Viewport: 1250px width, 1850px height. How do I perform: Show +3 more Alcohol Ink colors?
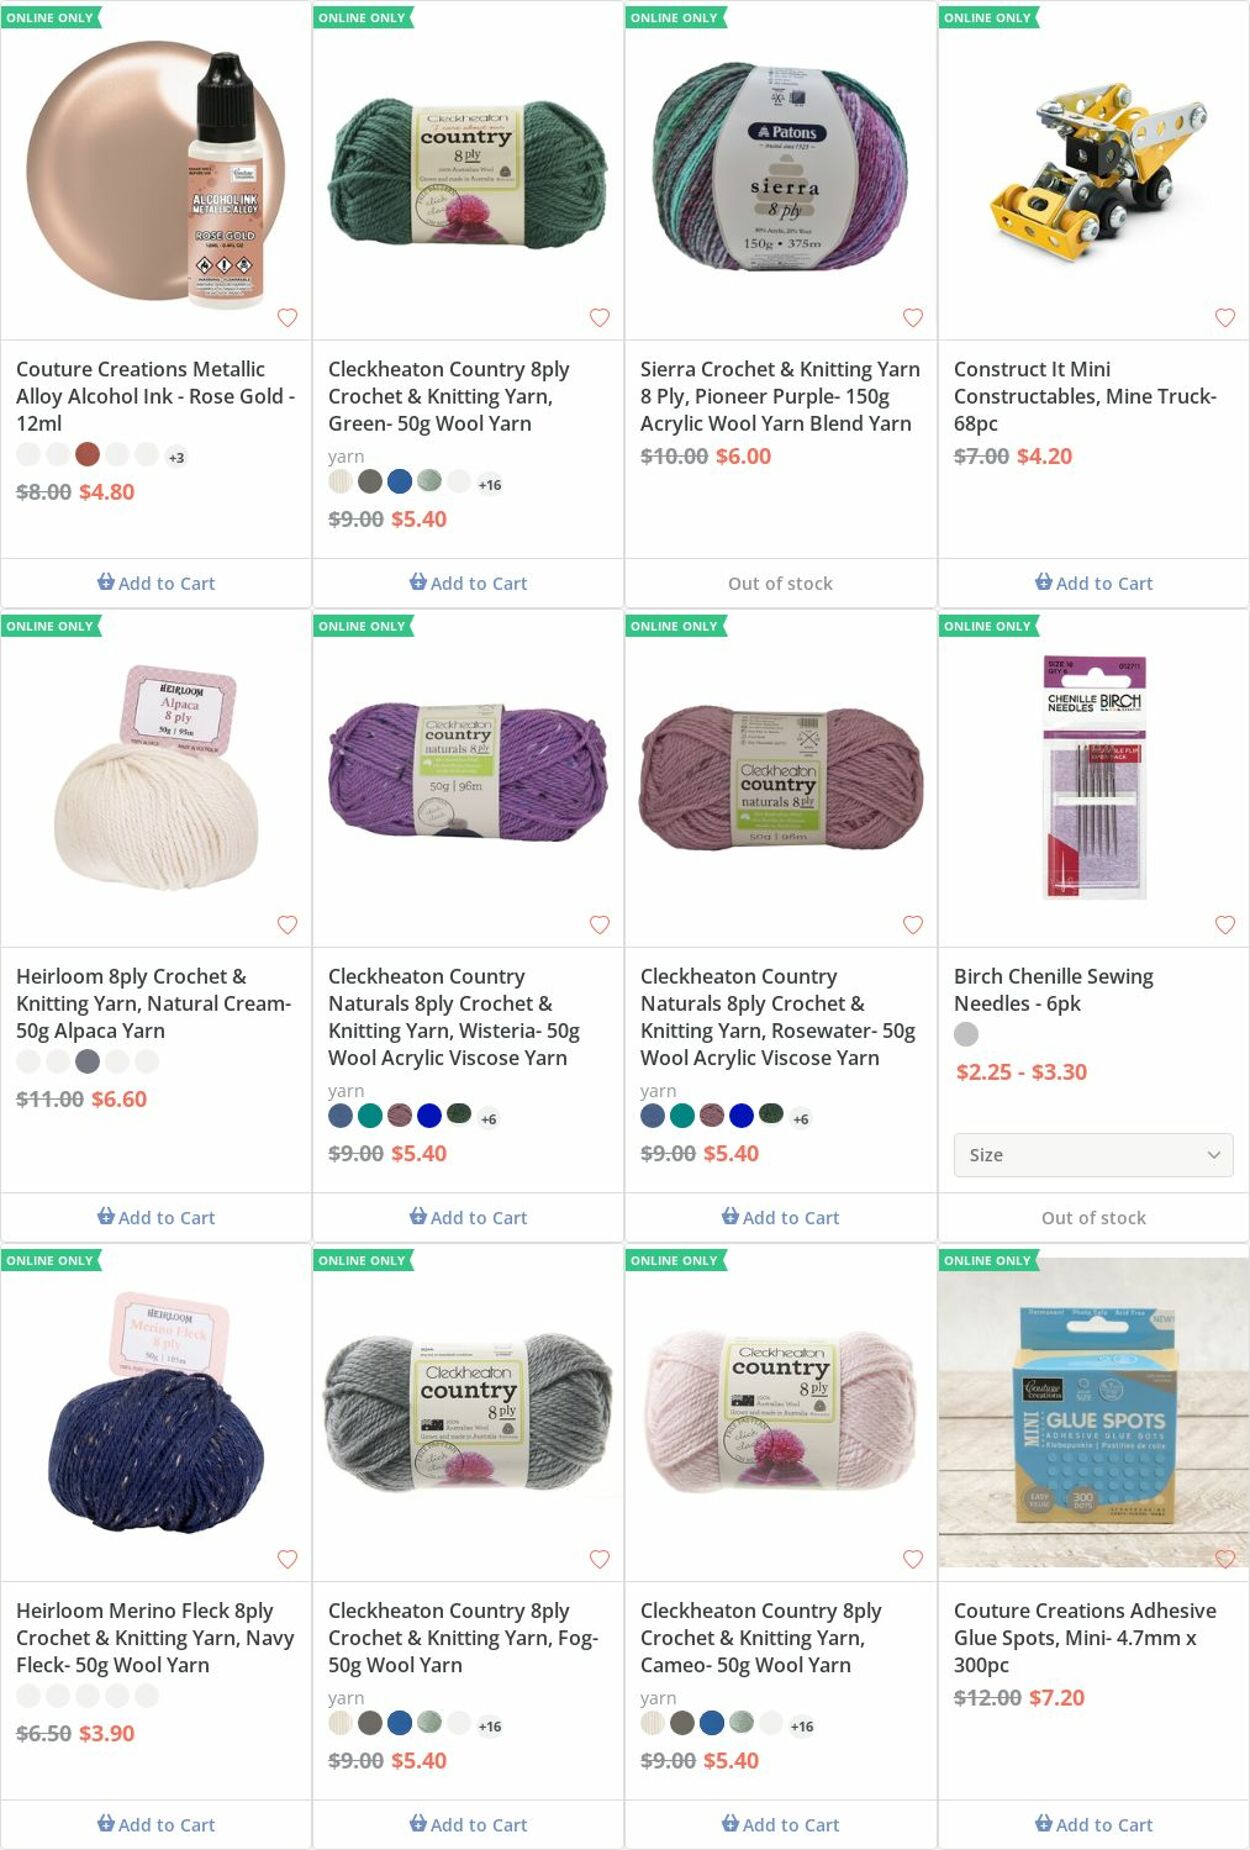click(176, 458)
